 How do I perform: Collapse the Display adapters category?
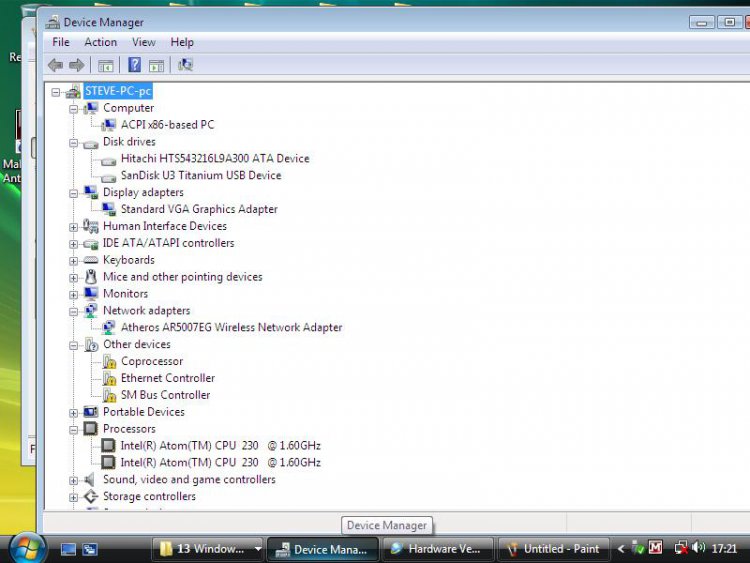pyautogui.click(x=73, y=193)
